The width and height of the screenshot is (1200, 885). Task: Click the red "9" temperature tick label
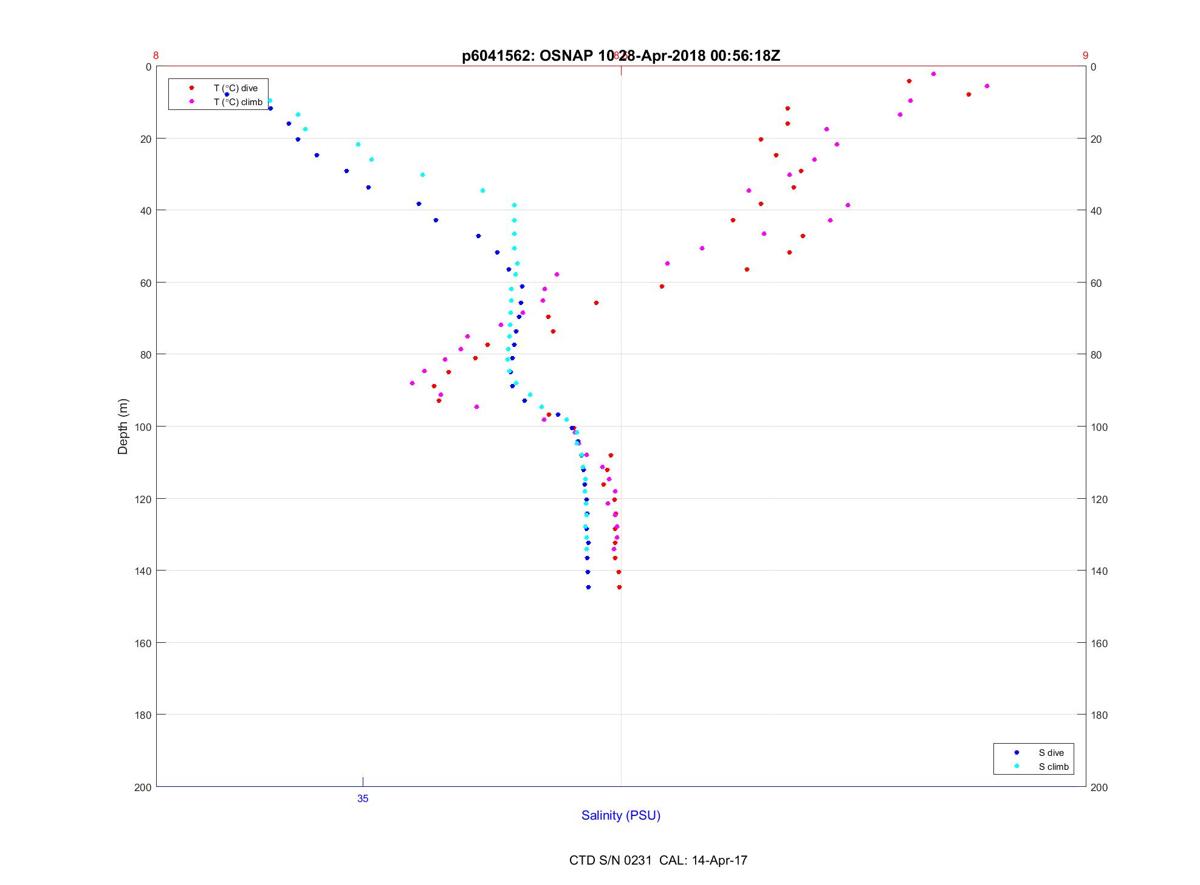tap(1085, 56)
